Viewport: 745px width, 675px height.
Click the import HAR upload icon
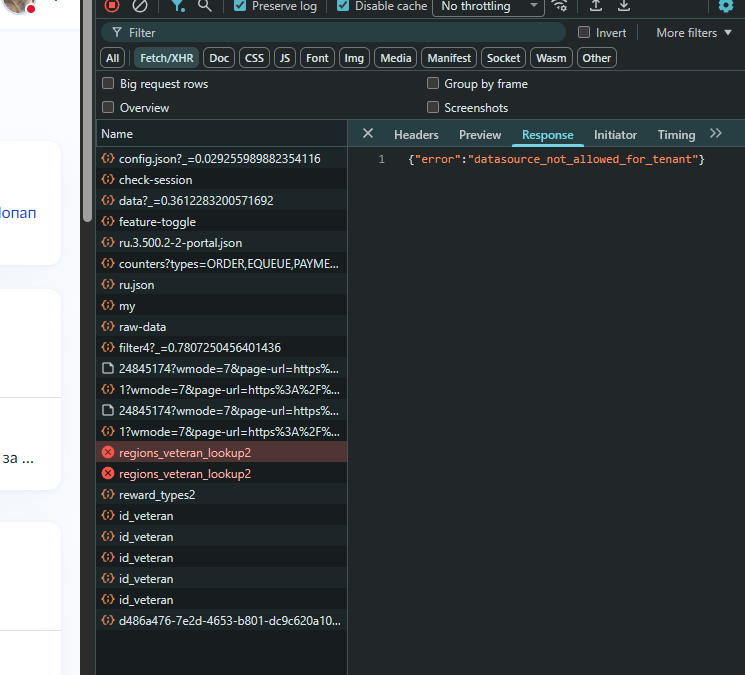click(596, 5)
